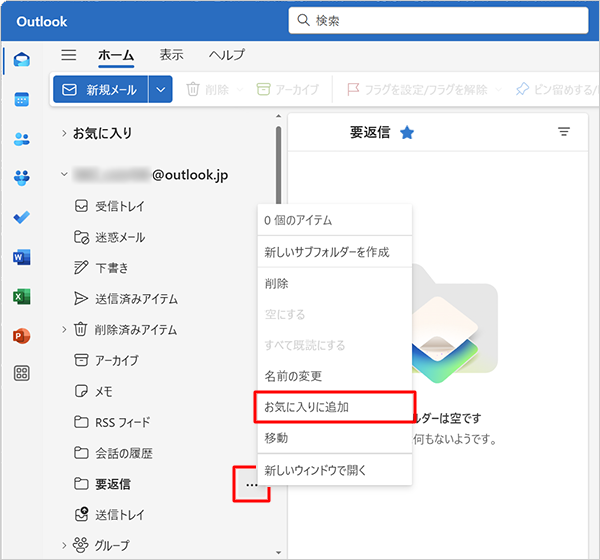Open the 受信トレイ folder
The image size is (600, 560).
tap(109, 206)
